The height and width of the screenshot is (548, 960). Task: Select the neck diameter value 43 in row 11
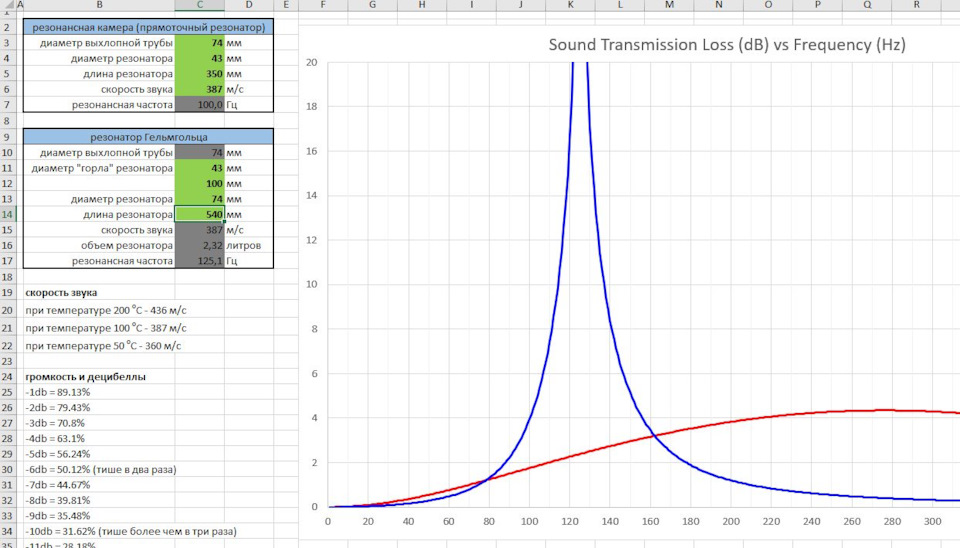(200, 168)
